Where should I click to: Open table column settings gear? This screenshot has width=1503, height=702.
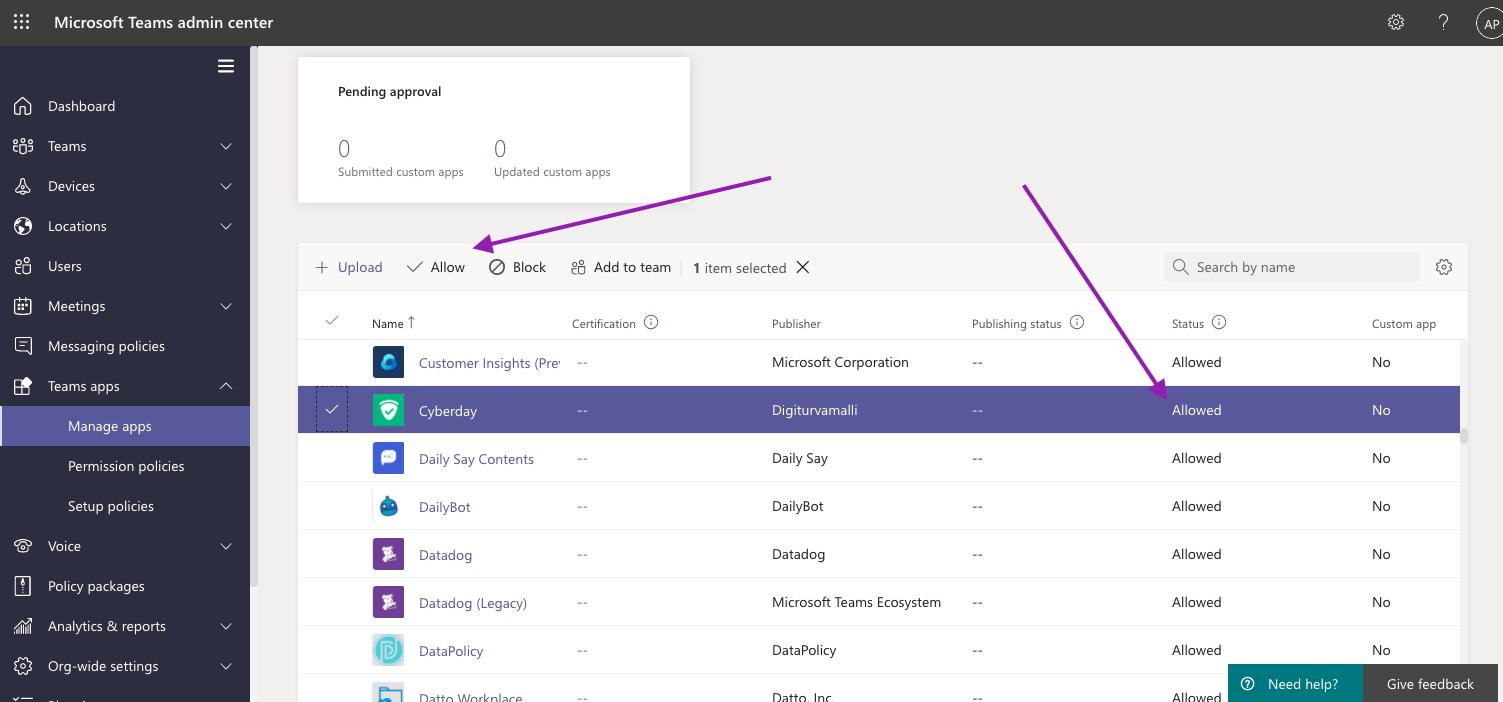pos(1443,267)
